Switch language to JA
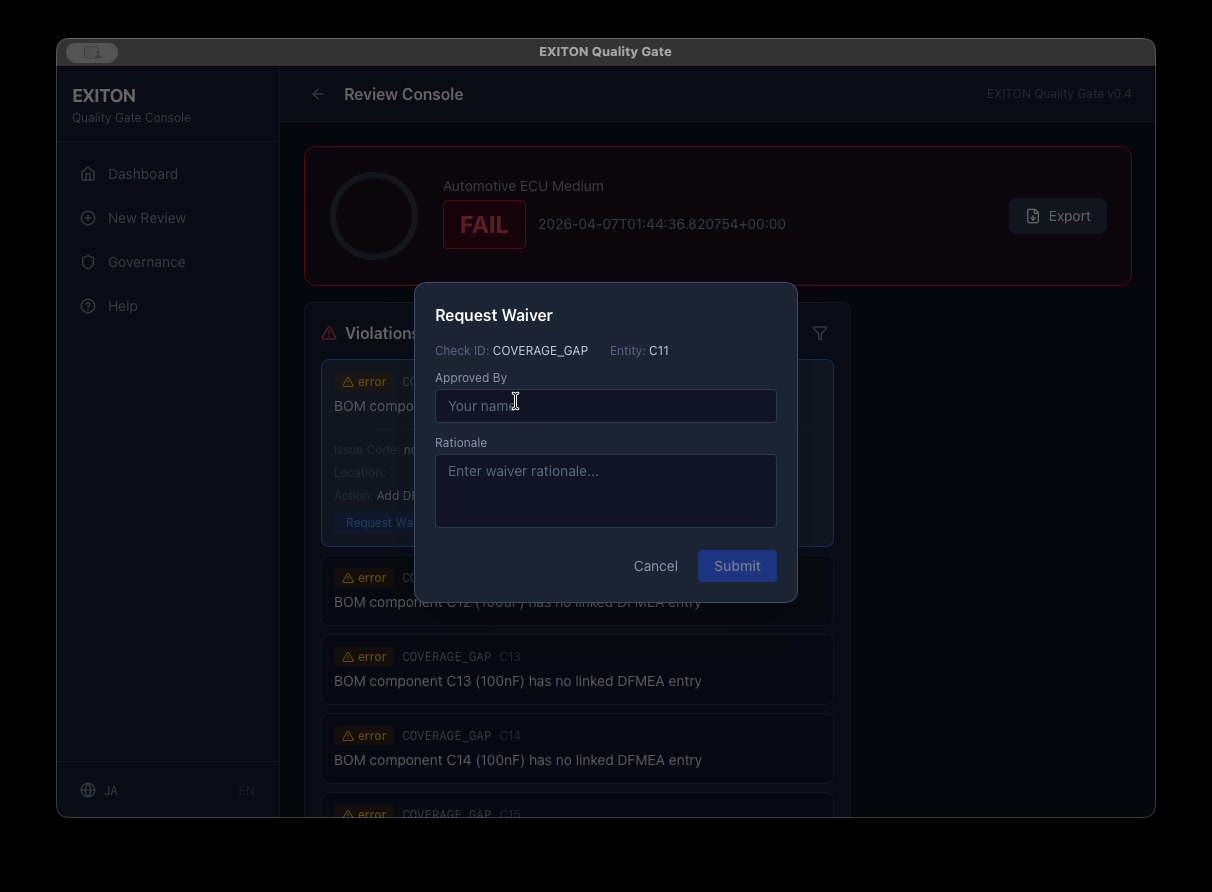This screenshot has width=1212, height=892. tap(111, 790)
